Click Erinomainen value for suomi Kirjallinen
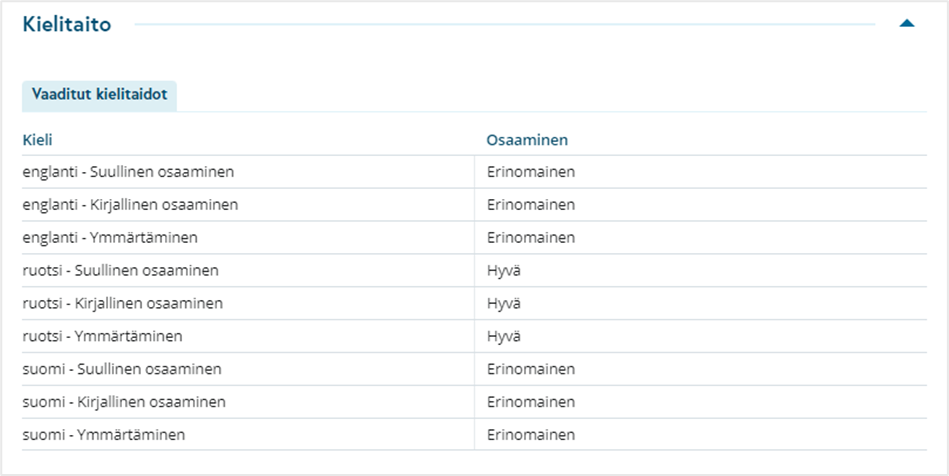Viewport: 949px width, 476px height. click(x=531, y=402)
